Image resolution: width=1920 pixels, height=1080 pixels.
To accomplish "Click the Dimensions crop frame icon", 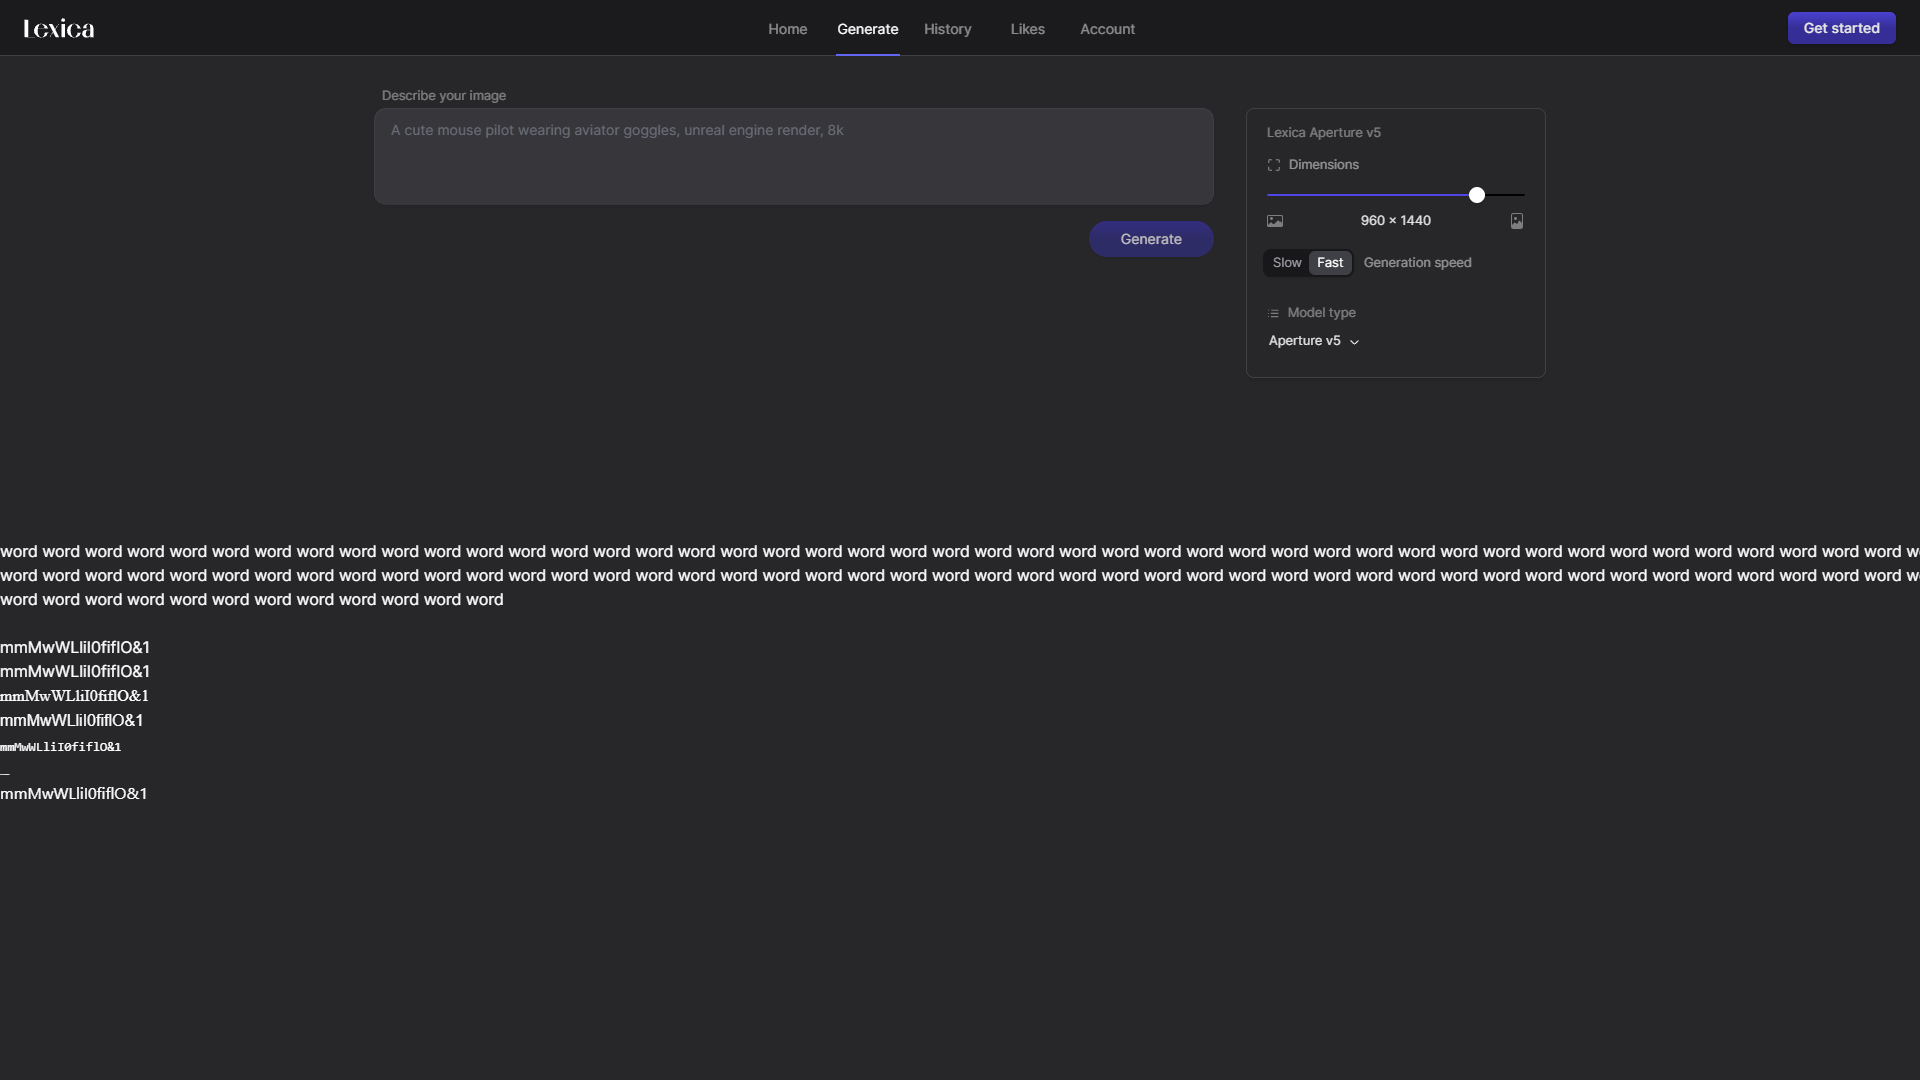I will point(1274,164).
